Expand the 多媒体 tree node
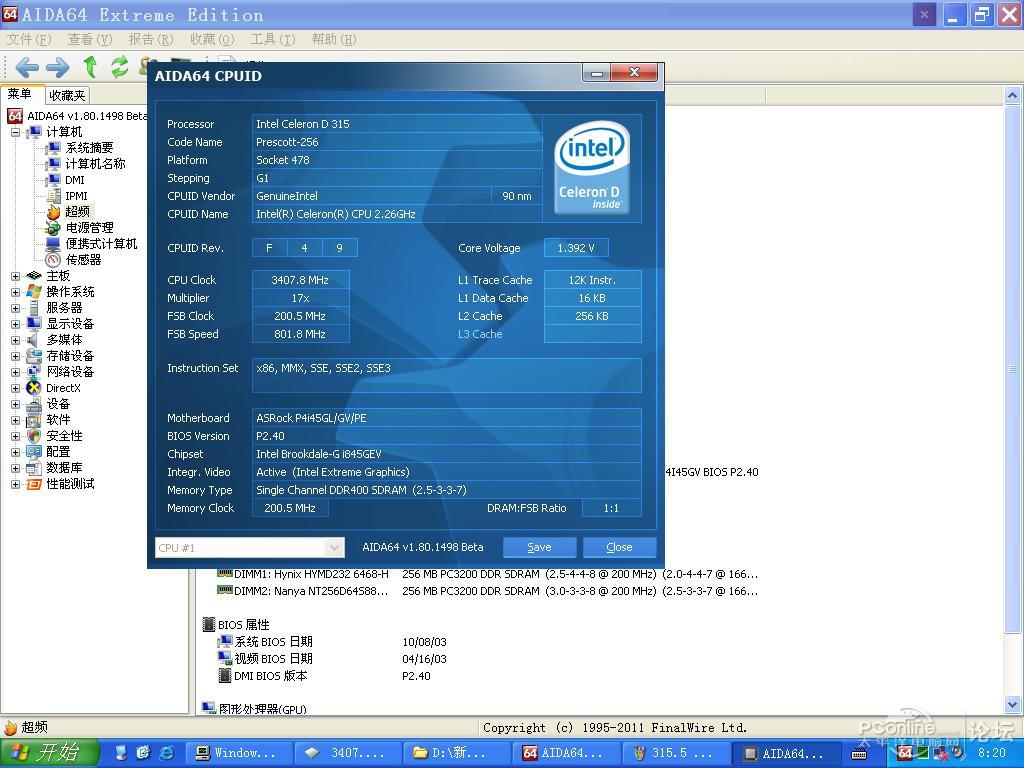This screenshot has width=1024, height=768. (15, 340)
